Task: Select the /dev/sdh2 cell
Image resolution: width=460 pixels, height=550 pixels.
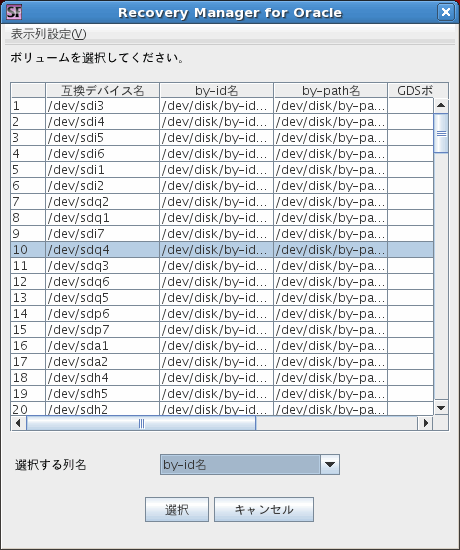Action: (x=102, y=409)
